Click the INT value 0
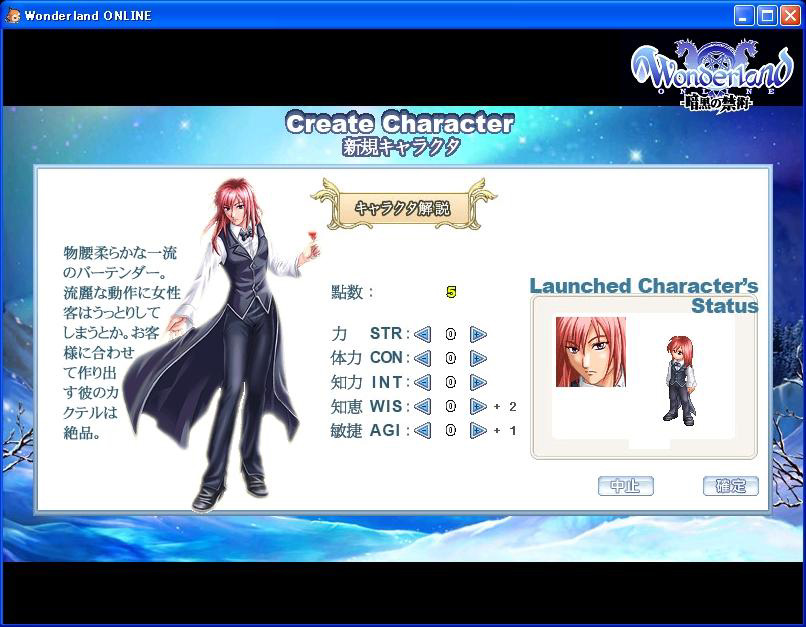Viewport: 806px width, 627px height. click(451, 382)
